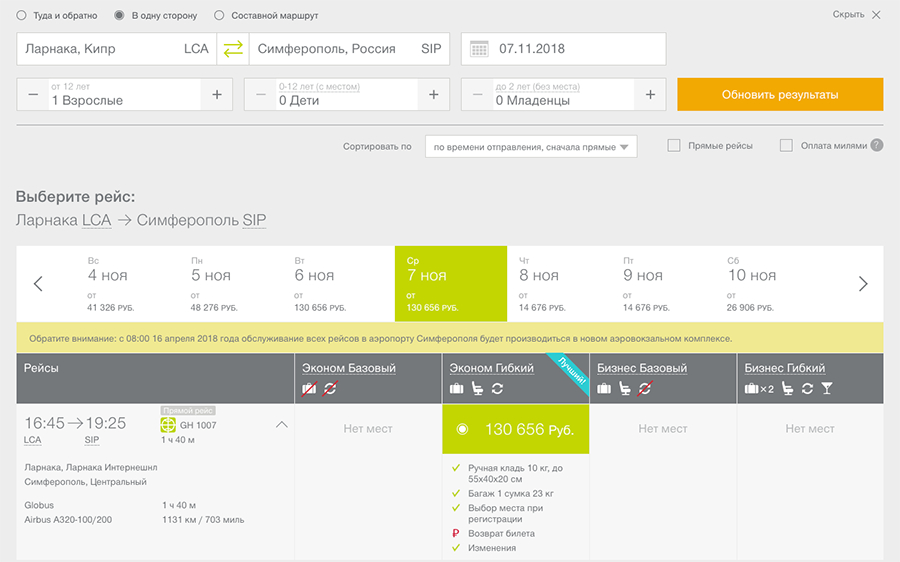
Task: Decrease adult passengers with minus button
Action: (33, 95)
